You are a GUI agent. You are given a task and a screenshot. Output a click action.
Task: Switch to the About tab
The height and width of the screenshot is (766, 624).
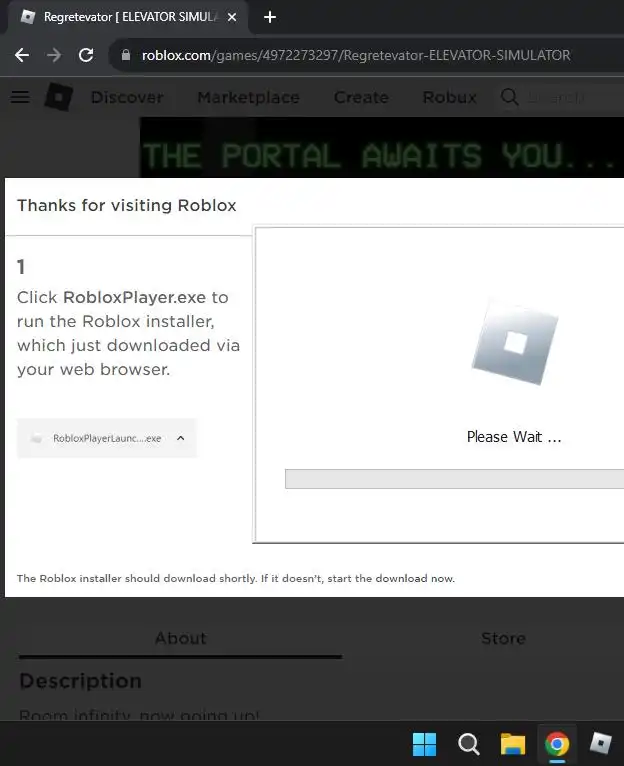[x=180, y=638]
